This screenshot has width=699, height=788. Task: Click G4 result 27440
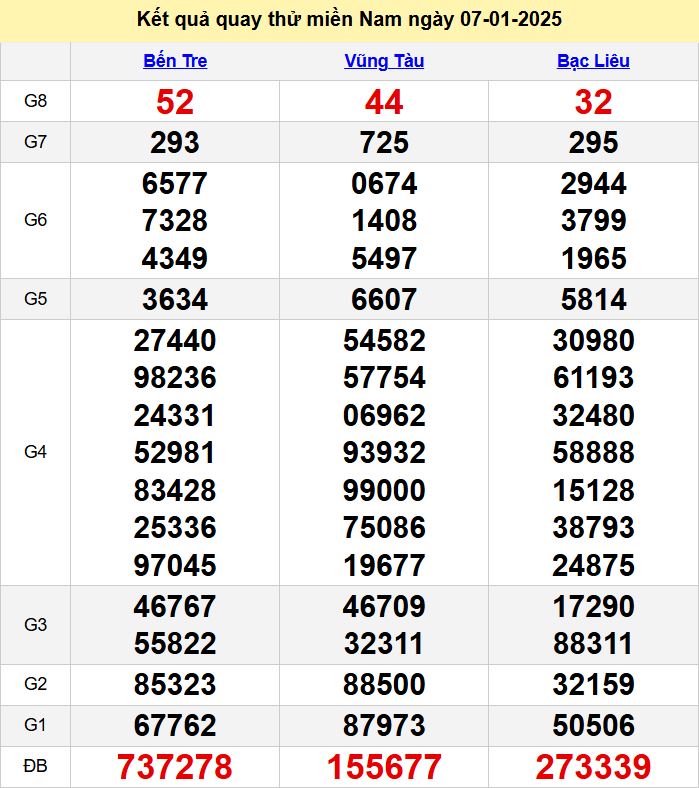click(175, 341)
